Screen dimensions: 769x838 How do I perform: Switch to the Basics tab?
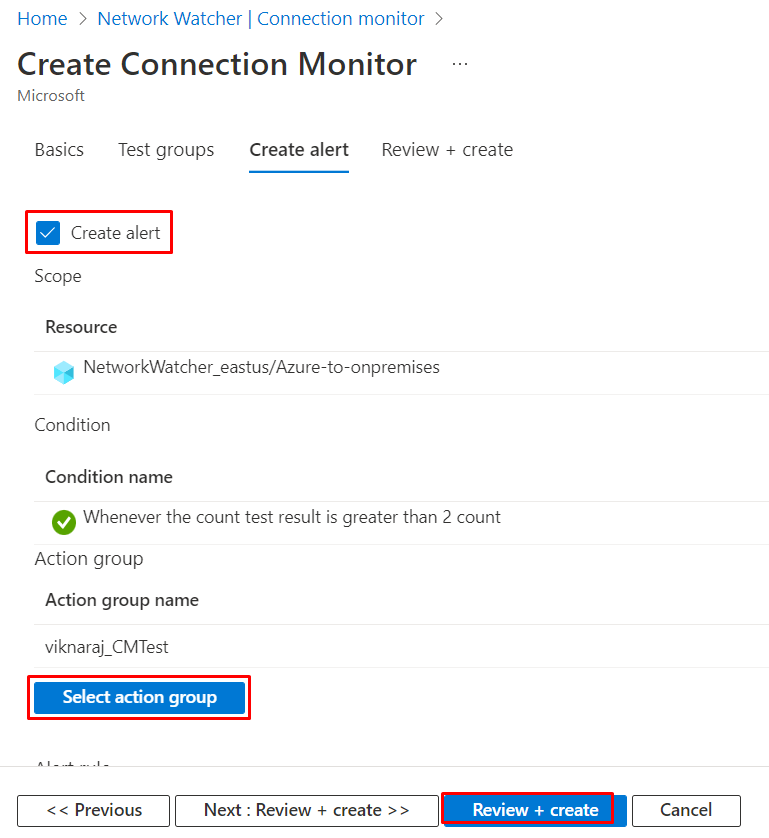(x=58, y=150)
